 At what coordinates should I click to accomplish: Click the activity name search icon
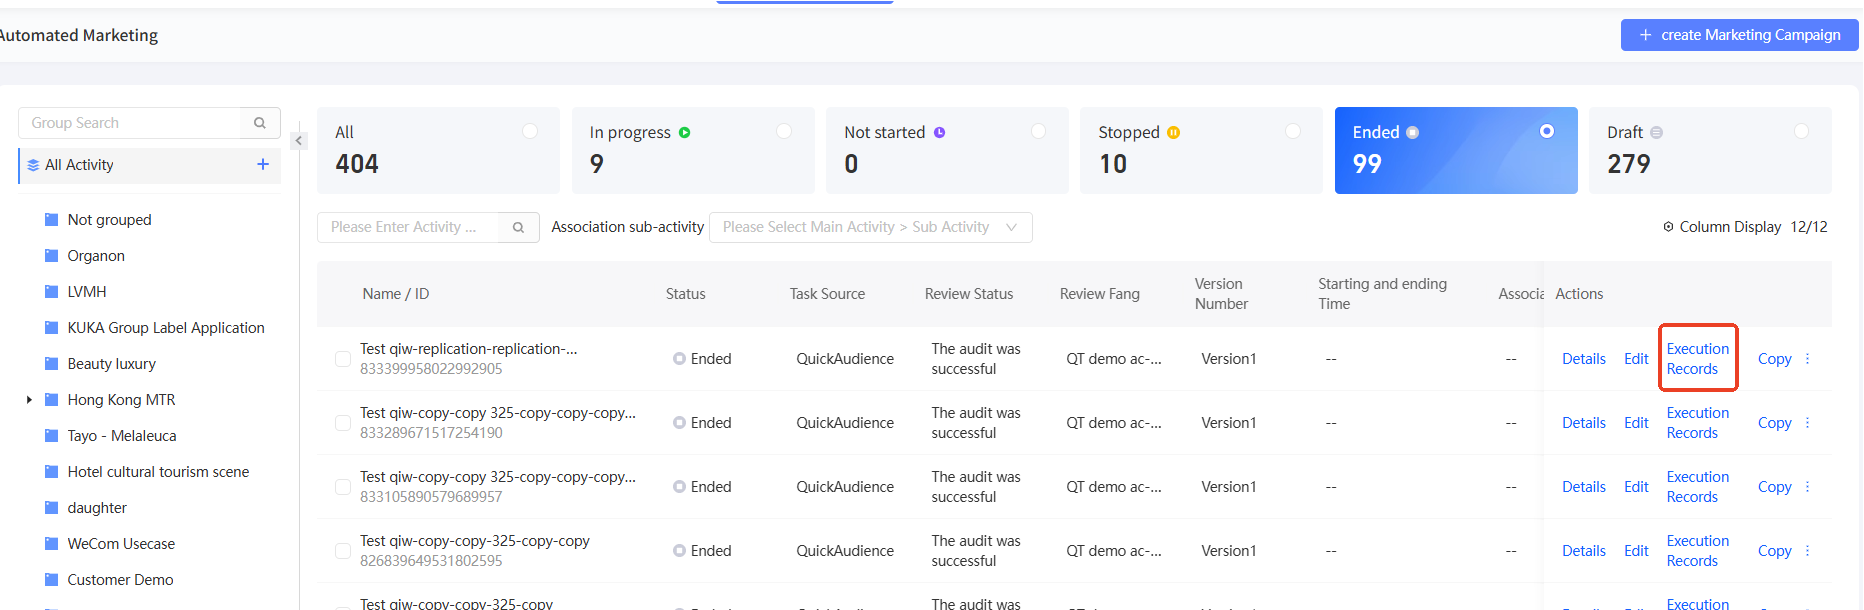[518, 227]
